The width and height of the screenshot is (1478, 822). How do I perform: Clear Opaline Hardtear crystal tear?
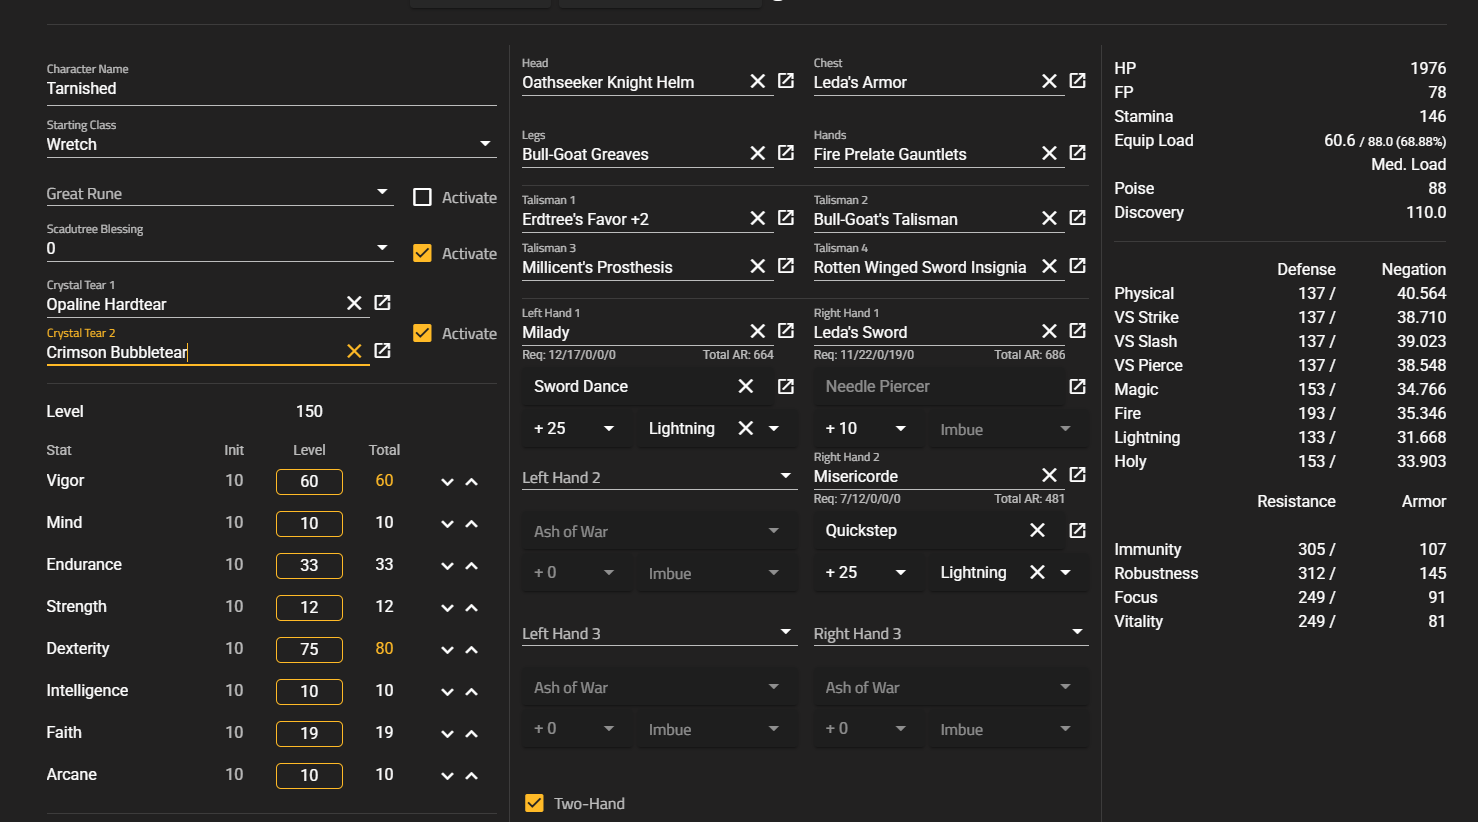point(354,303)
